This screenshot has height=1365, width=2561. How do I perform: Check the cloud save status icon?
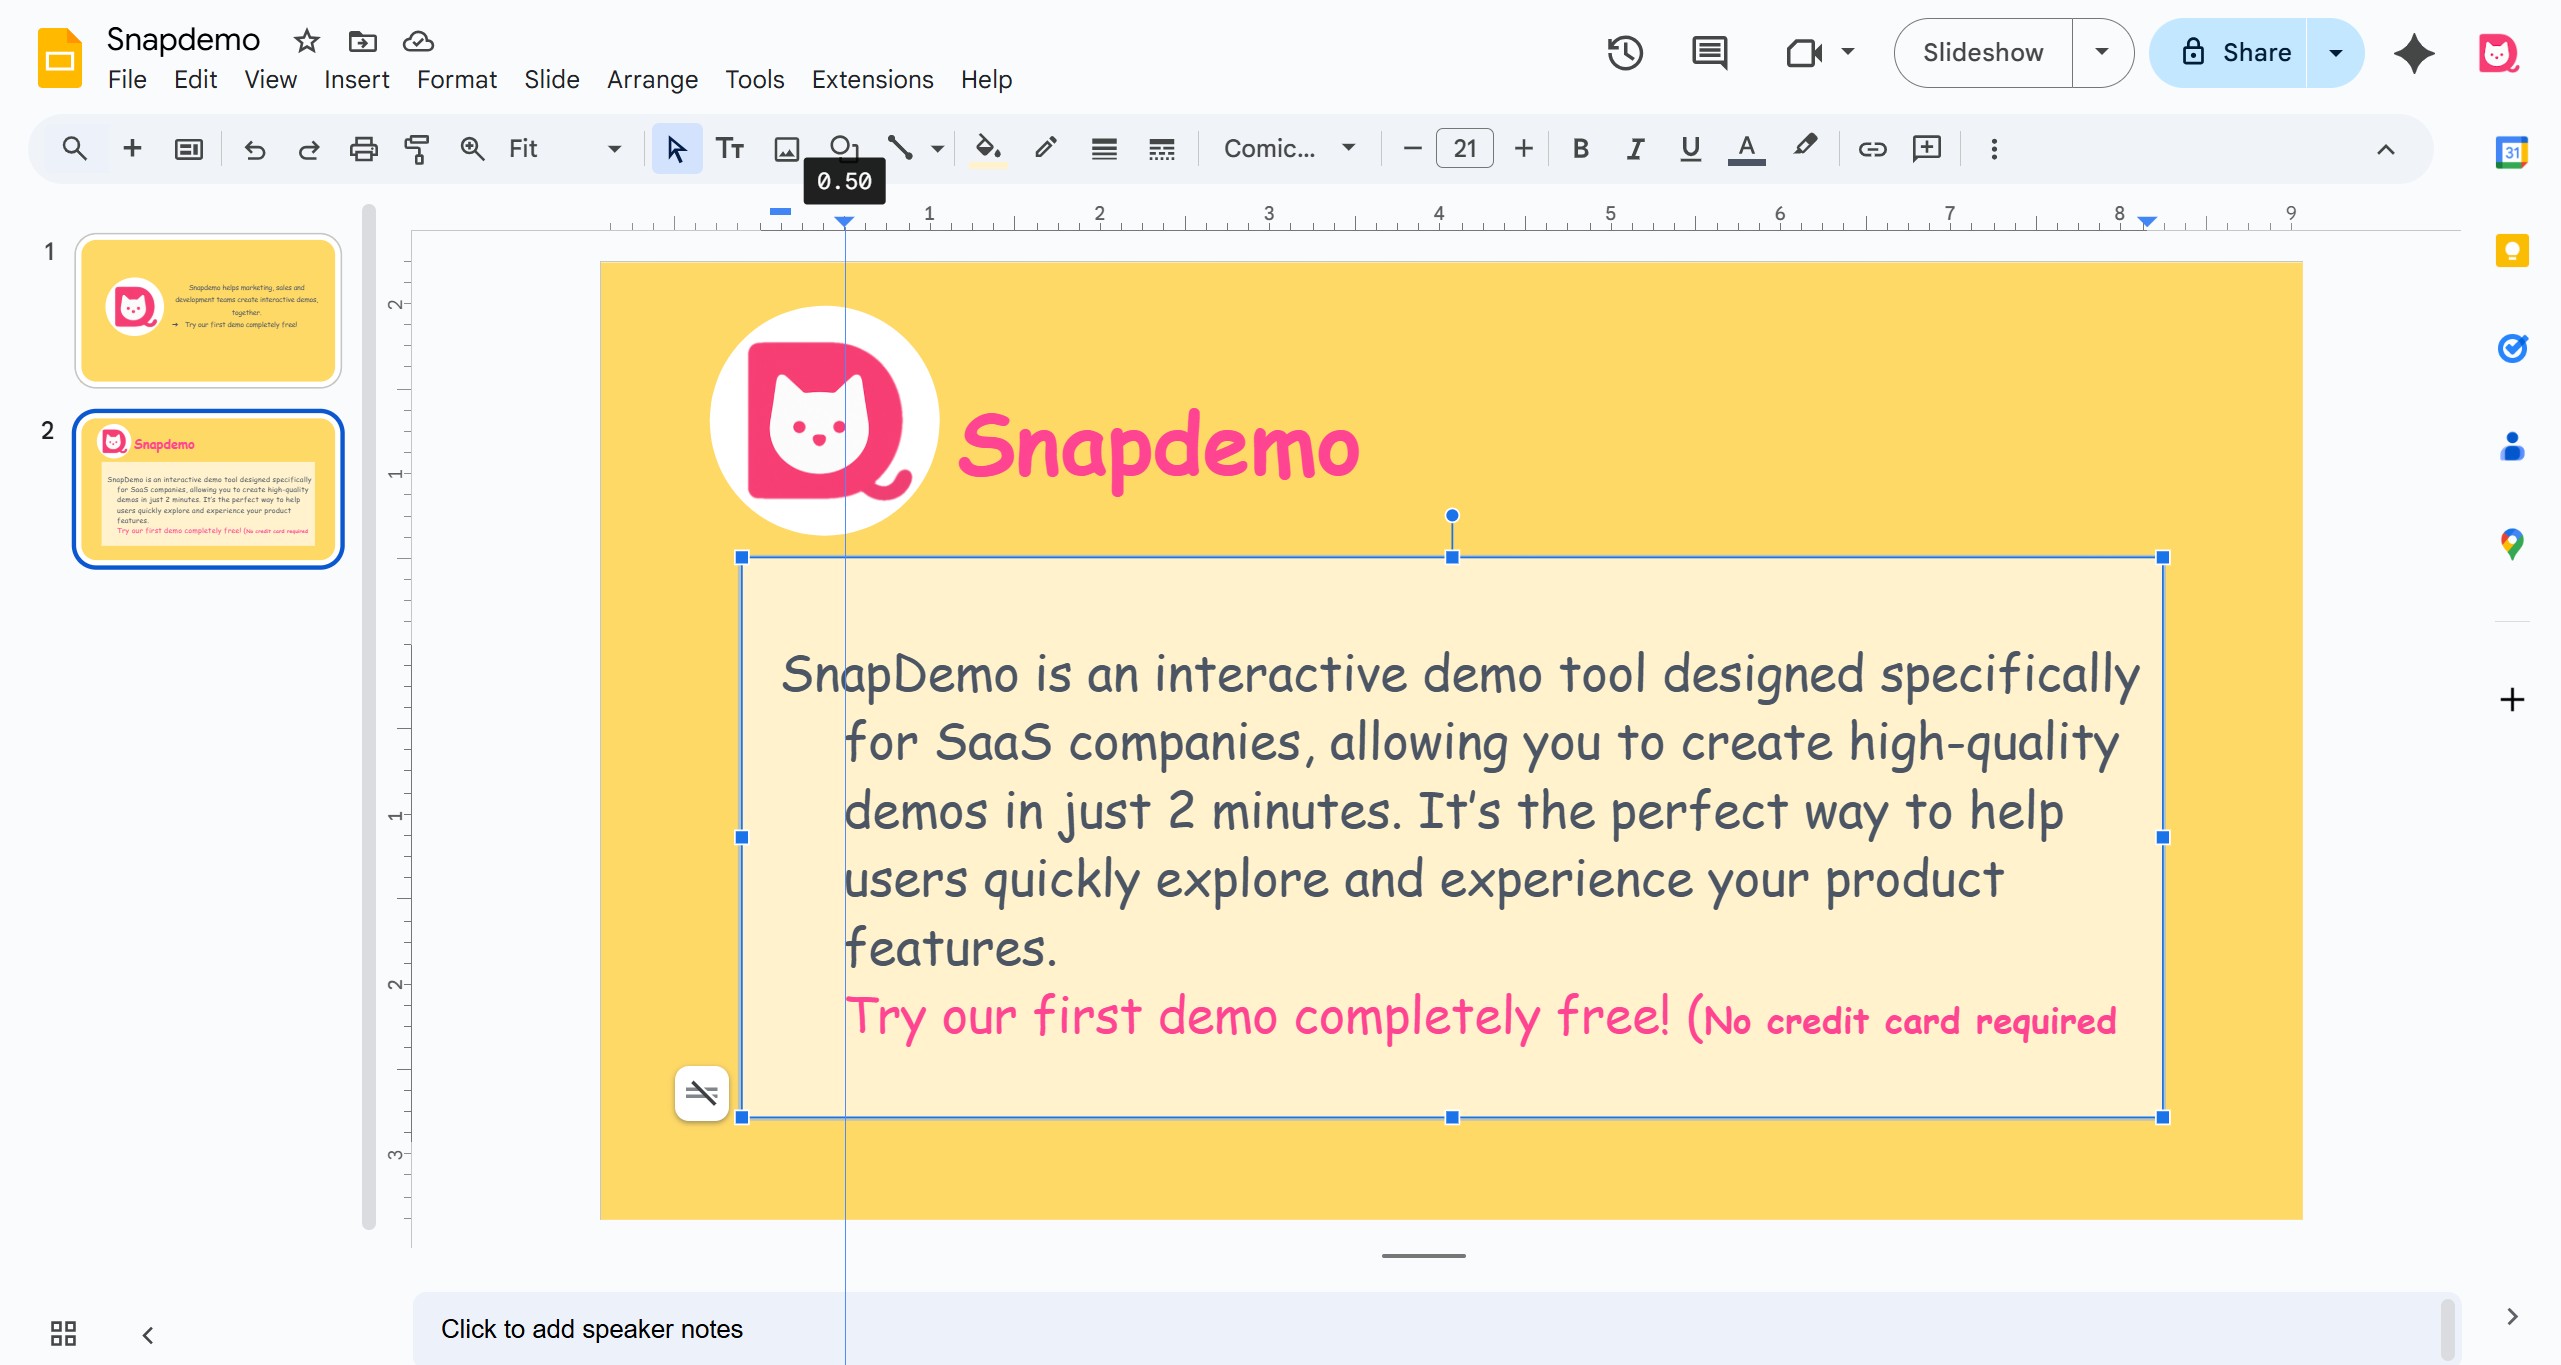[x=418, y=41]
